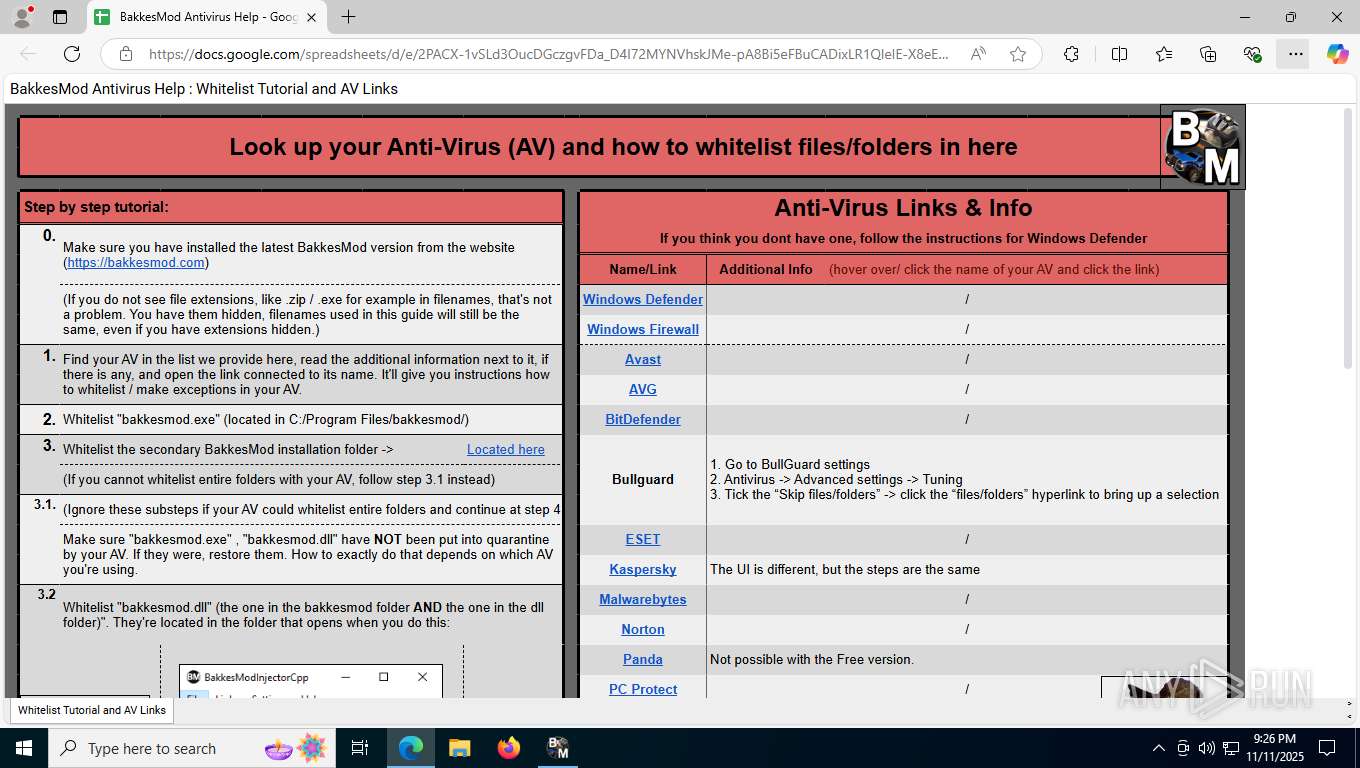
Task: Open the Favorites list icon
Action: click(1164, 54)
